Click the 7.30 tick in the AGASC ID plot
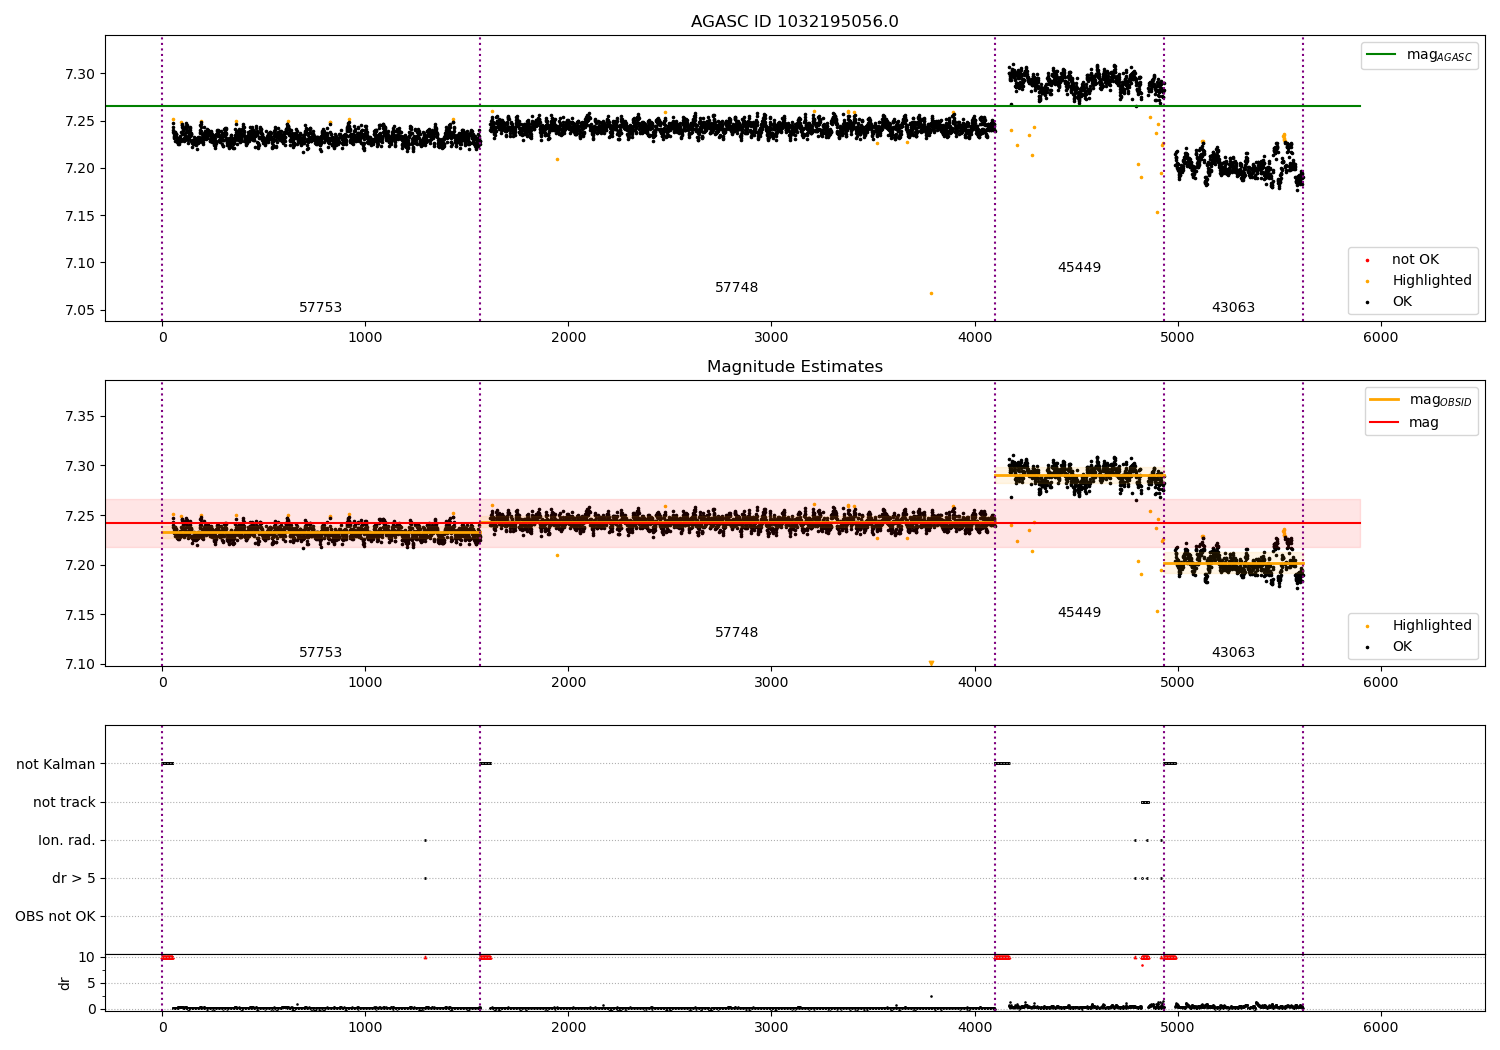This screenshot has height=1050, width=1500. pyautogui.click(x=80, y=74)
